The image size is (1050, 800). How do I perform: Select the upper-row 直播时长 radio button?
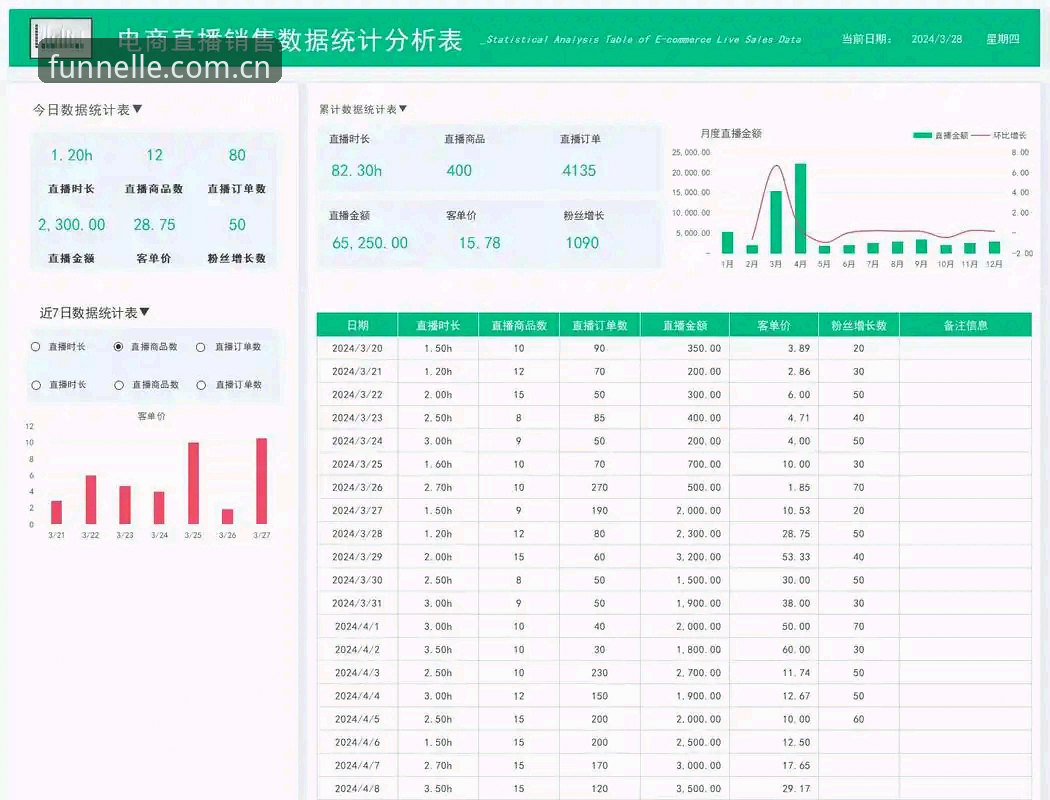coord(35,347)
